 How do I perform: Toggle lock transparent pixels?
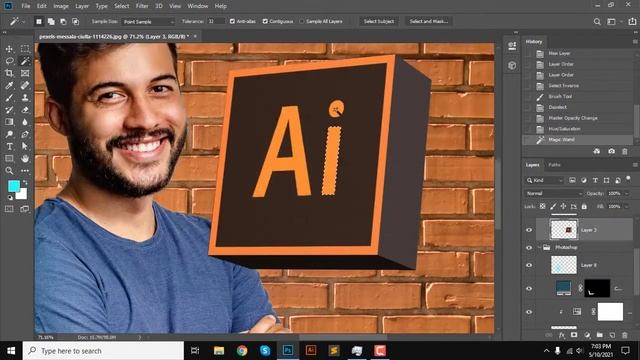(542, 207)
